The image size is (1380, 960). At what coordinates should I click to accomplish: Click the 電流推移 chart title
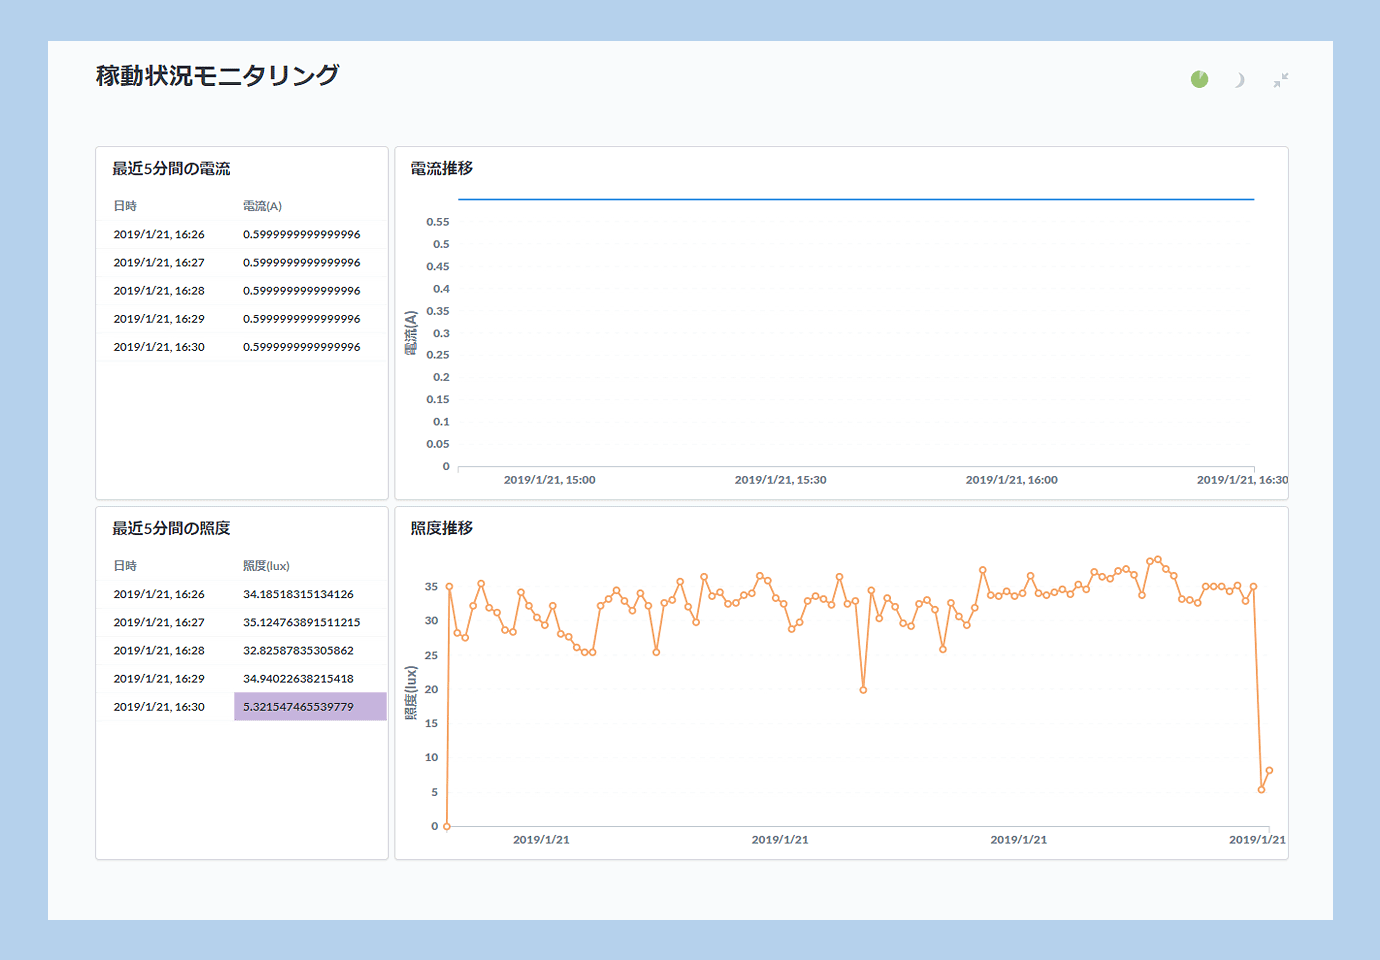pos(441,169)
